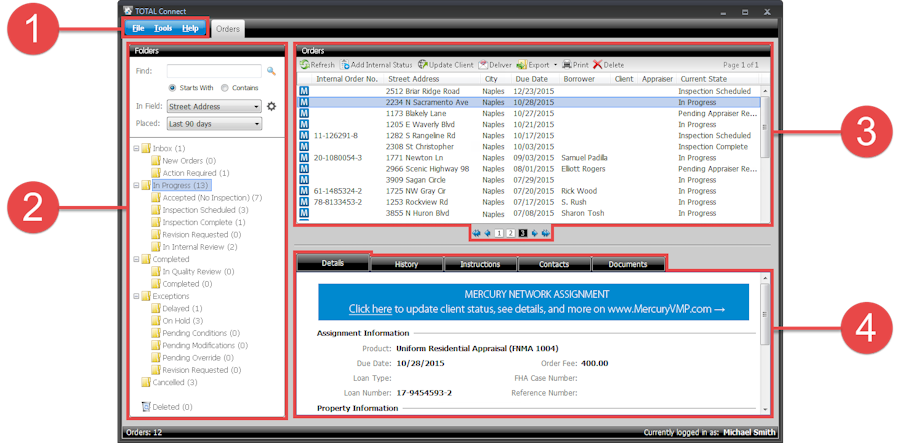Click the M icon for 1253 Rockview Rd
The width and height of the screenshot is (900, 443).
click(x=304, y=202)
